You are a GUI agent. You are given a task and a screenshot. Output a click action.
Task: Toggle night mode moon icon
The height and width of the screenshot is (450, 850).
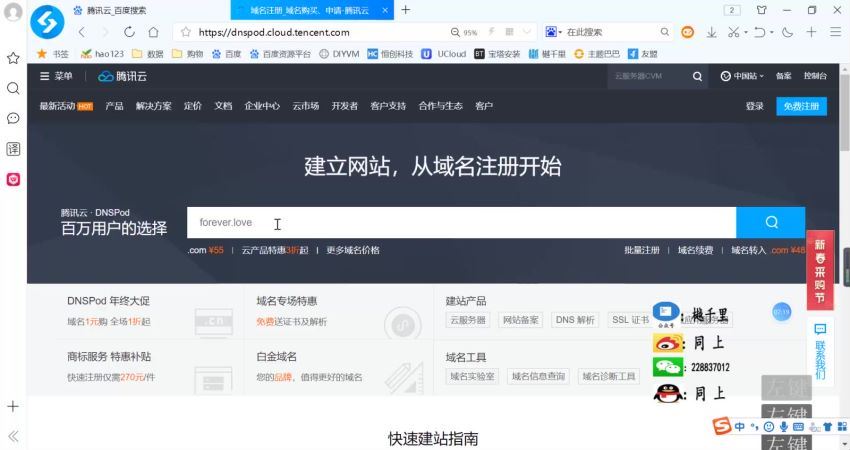[788, 33]
